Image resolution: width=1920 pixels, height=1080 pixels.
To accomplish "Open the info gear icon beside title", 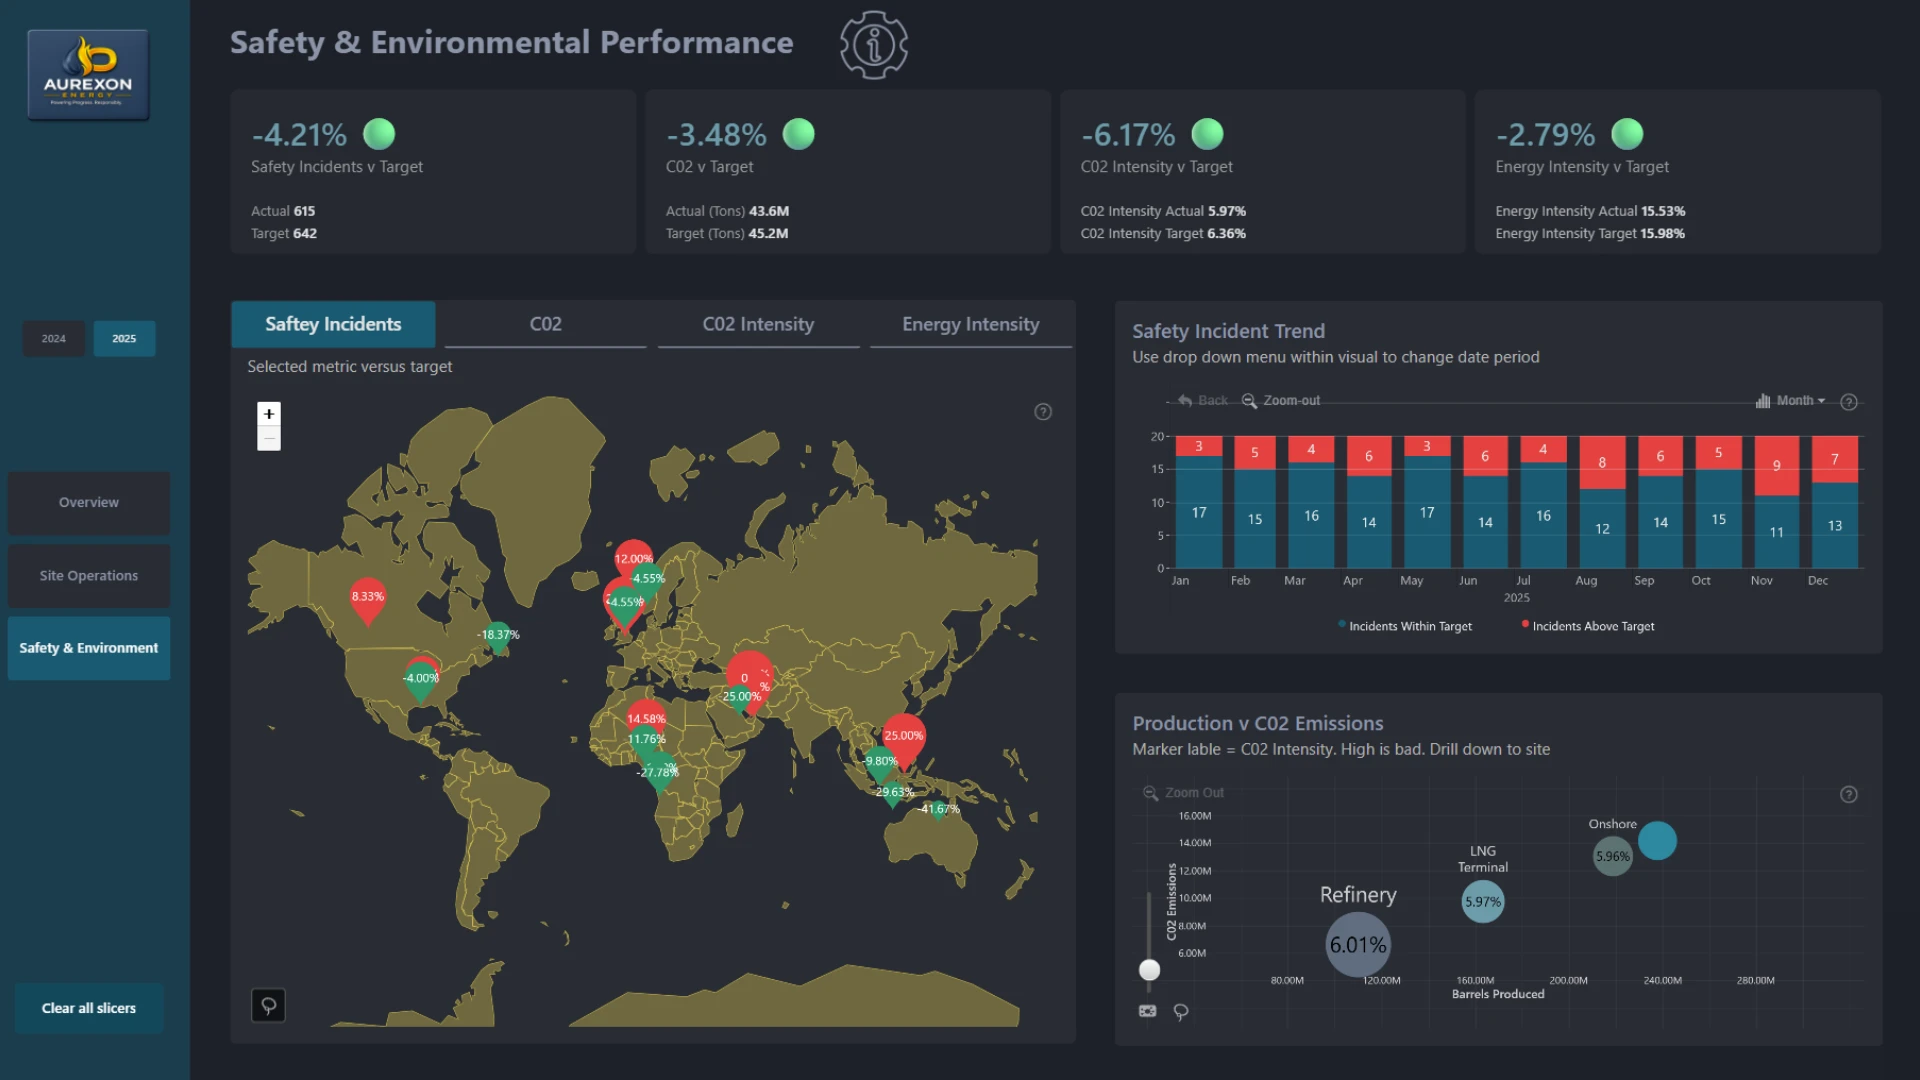I will coord(873,45).
